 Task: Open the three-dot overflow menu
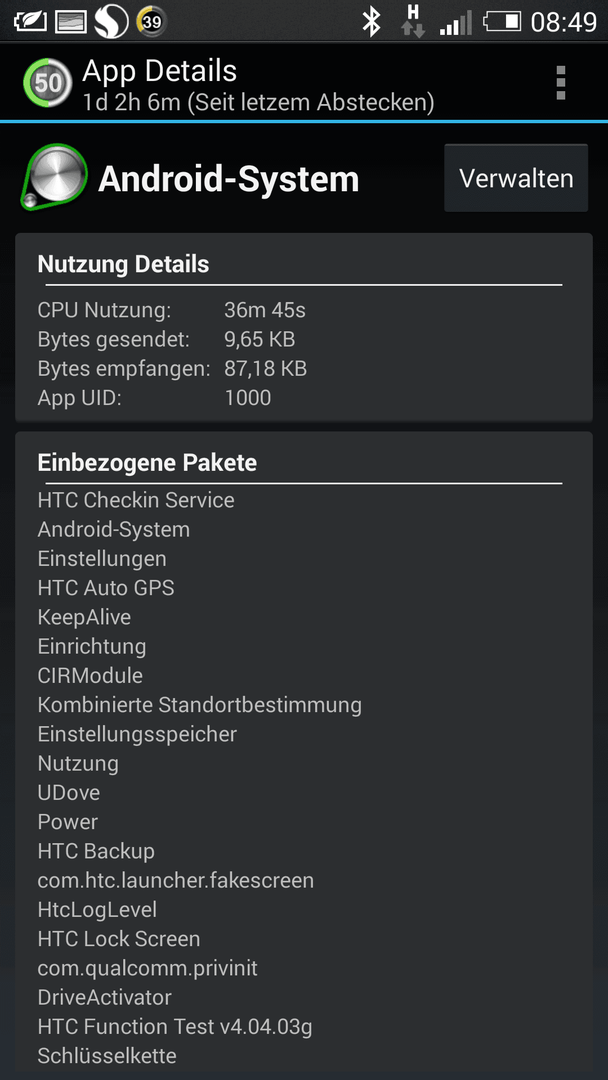[560, 83]
